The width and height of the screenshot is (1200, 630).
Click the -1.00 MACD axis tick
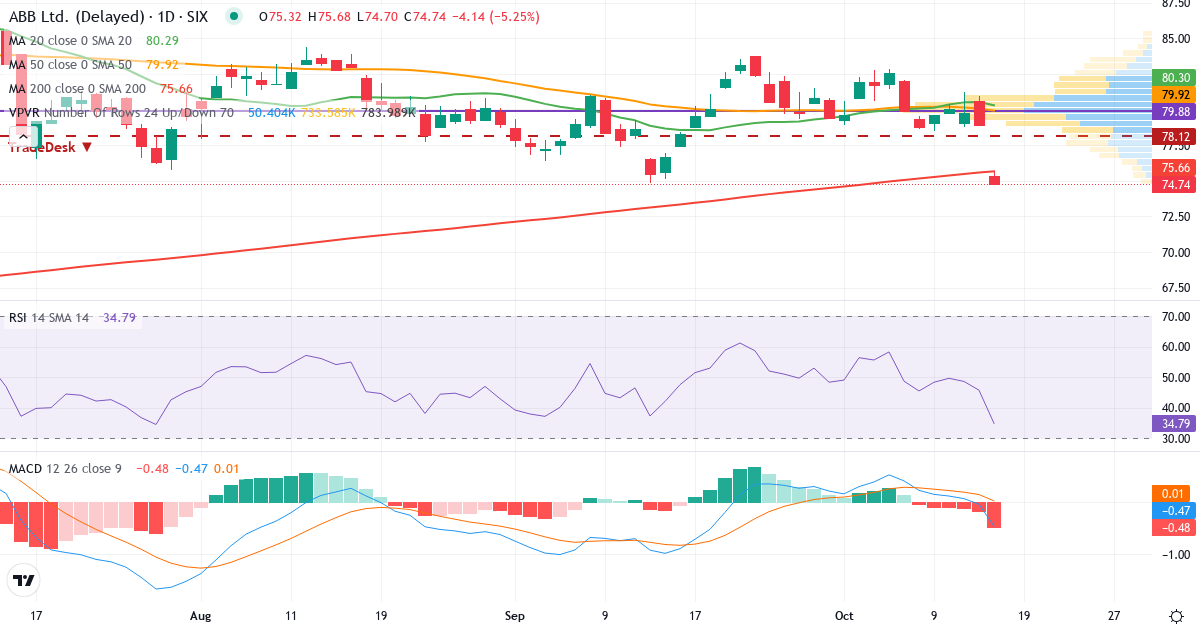1176,554
